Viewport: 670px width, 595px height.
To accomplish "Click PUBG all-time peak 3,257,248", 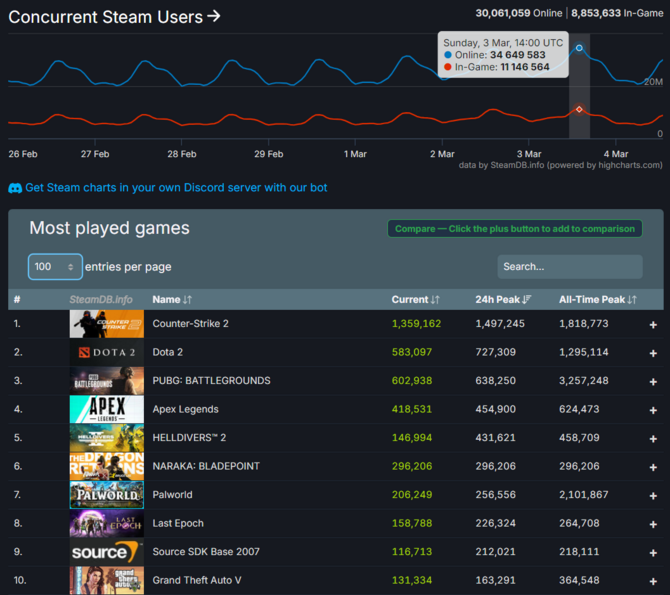I will click(584, 380).
